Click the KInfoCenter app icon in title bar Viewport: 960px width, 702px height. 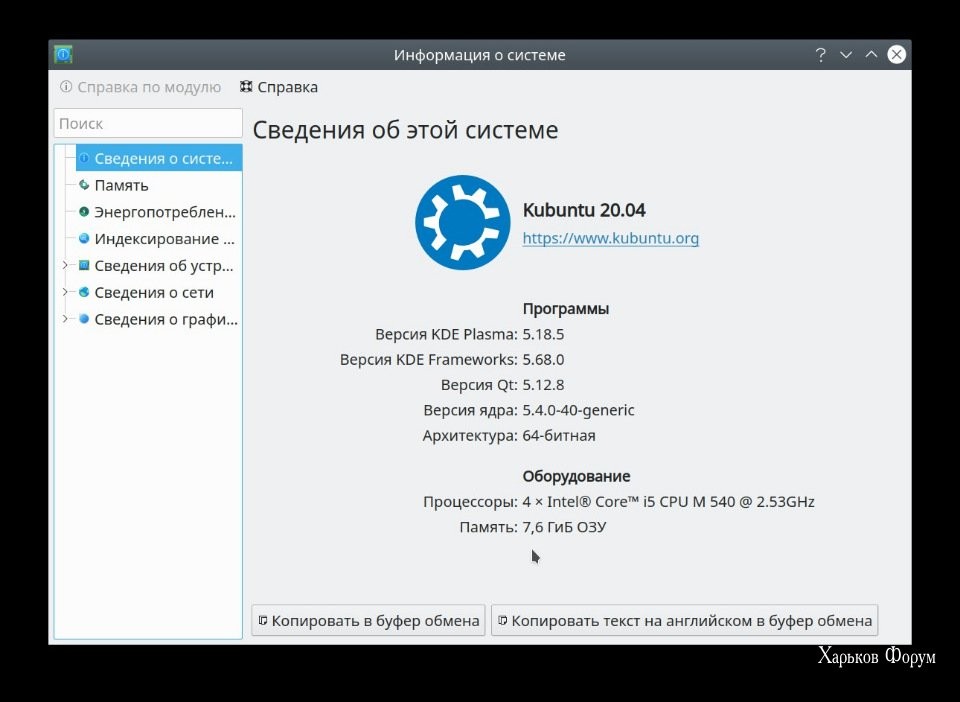point(63,54)
